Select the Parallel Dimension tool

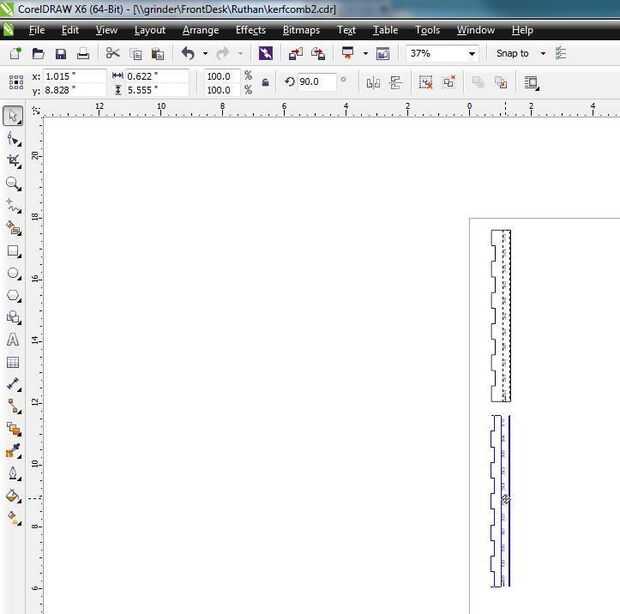click(x=13, y=384)
